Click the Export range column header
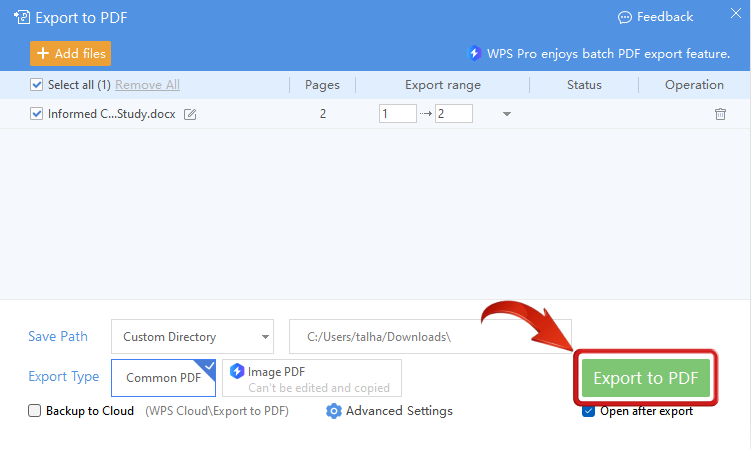 click(x=443, y=85)
